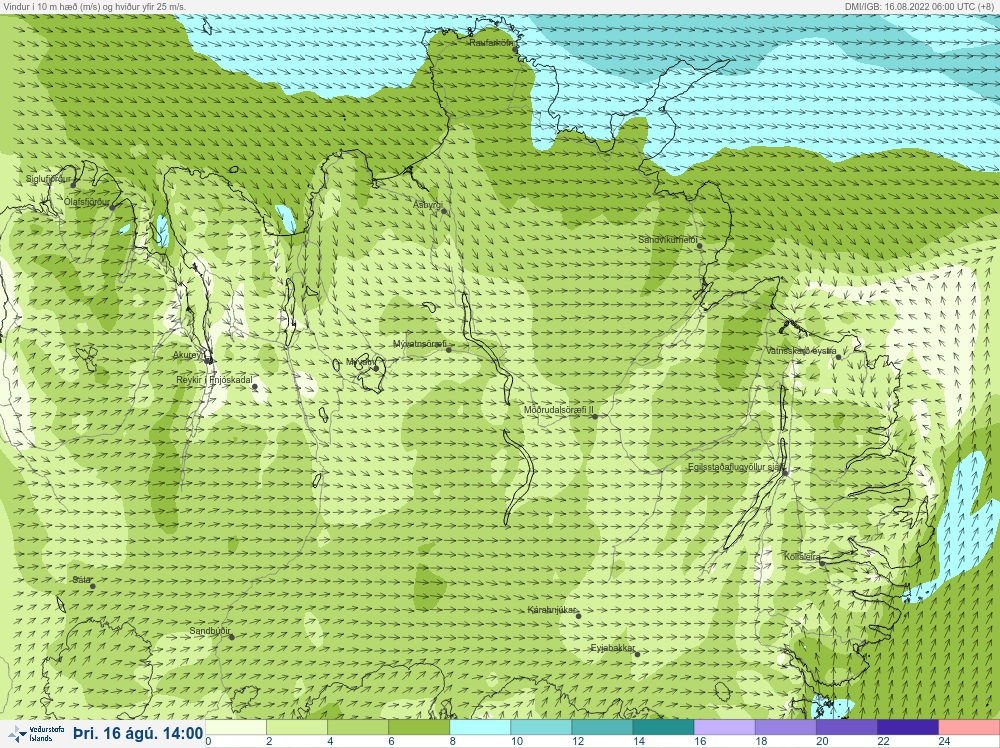This screenshot has width=1000, height=748.
Task: Click the 0–2 m/s legend color
Action: coord(236,727)
